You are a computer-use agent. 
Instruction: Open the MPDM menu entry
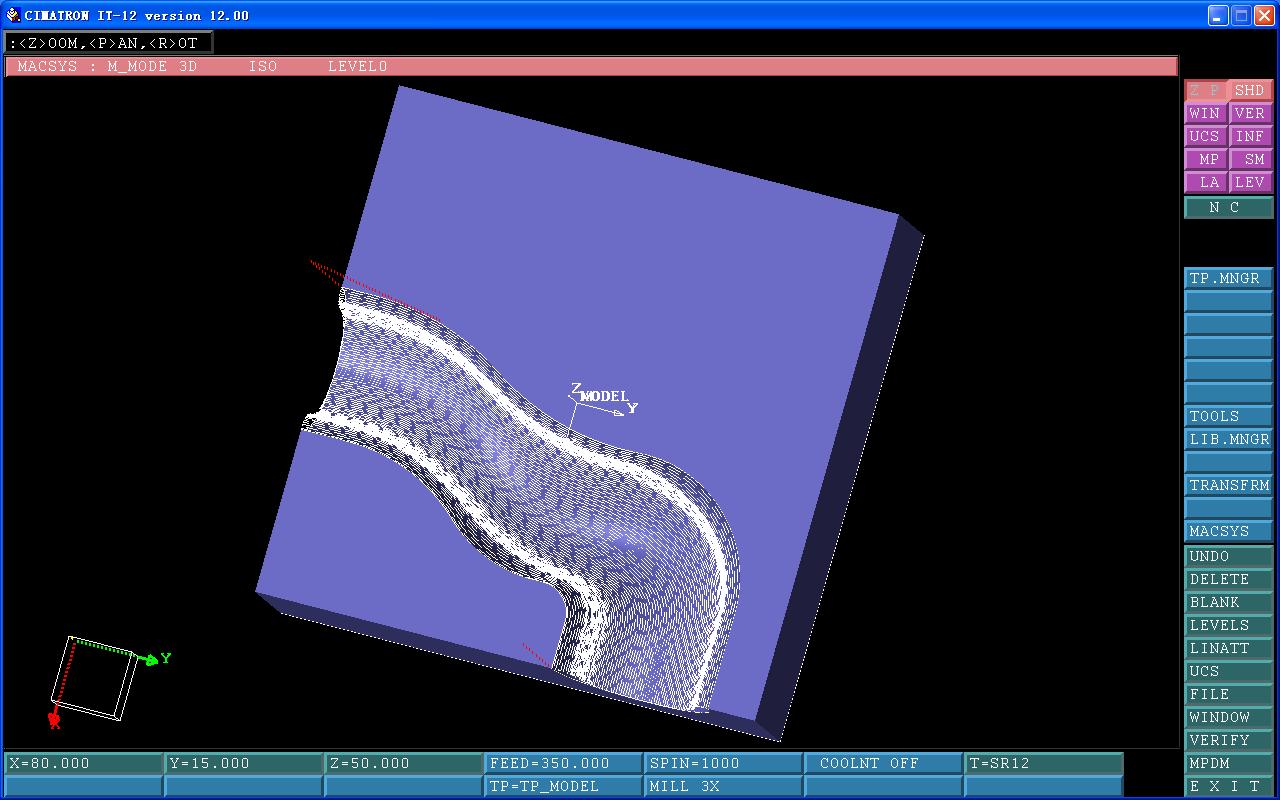[x=1228, y=763]
